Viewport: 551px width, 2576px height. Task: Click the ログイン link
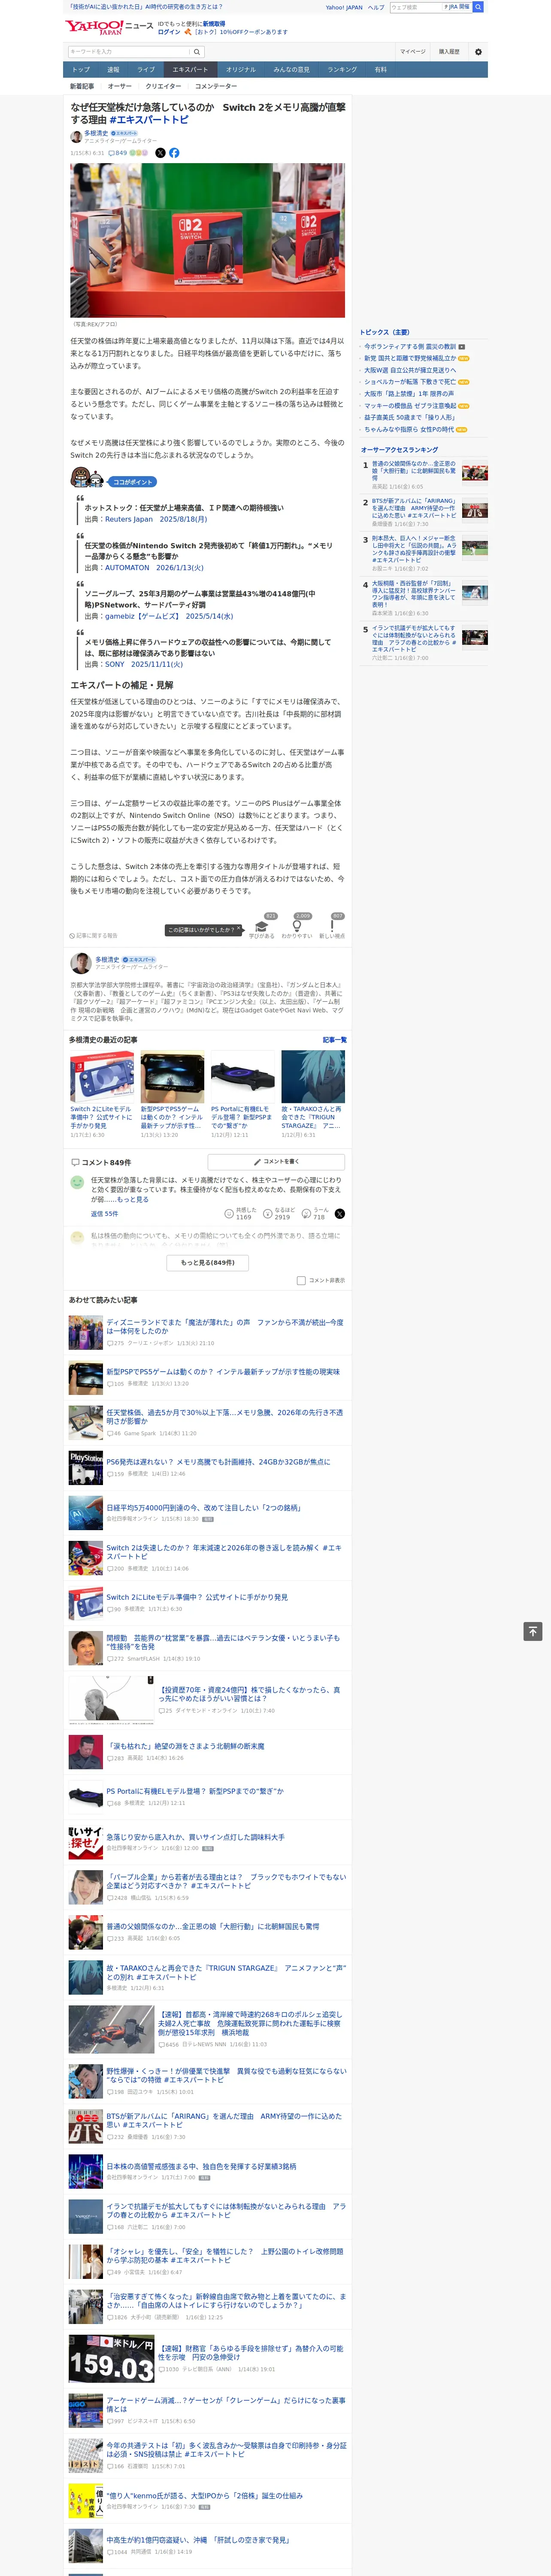tap(169, 32)
